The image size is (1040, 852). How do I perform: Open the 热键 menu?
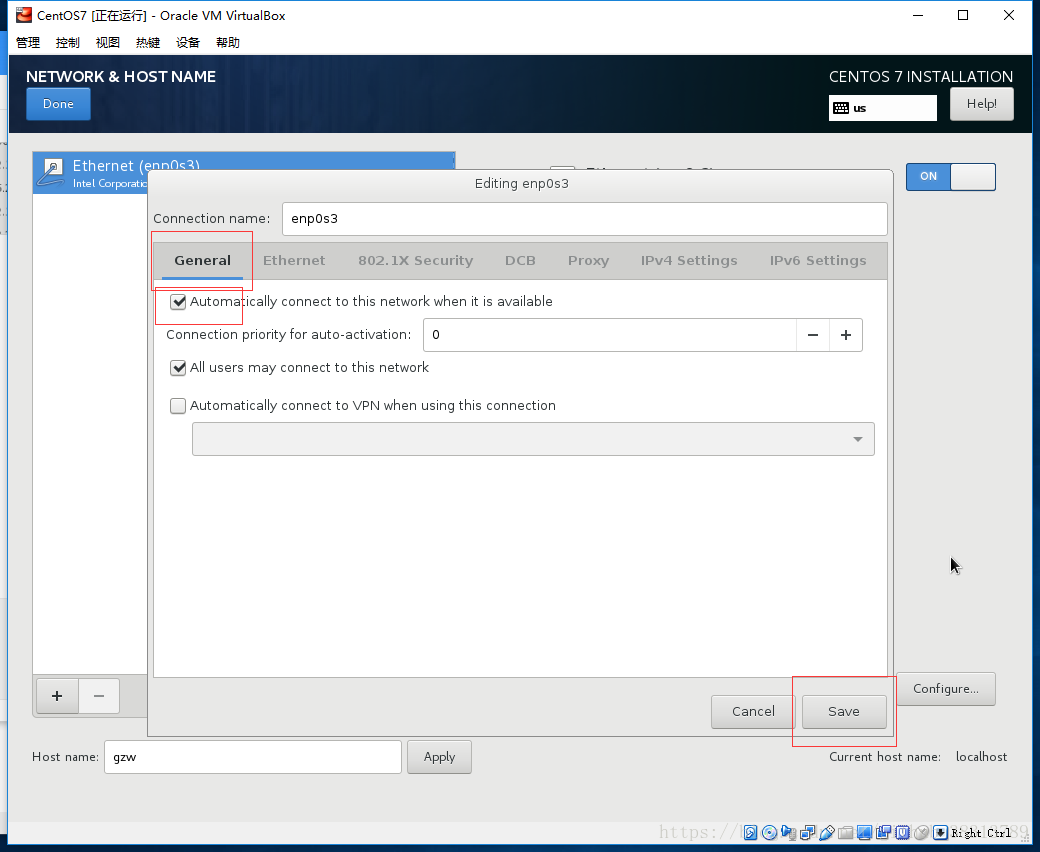coord(148,42)
